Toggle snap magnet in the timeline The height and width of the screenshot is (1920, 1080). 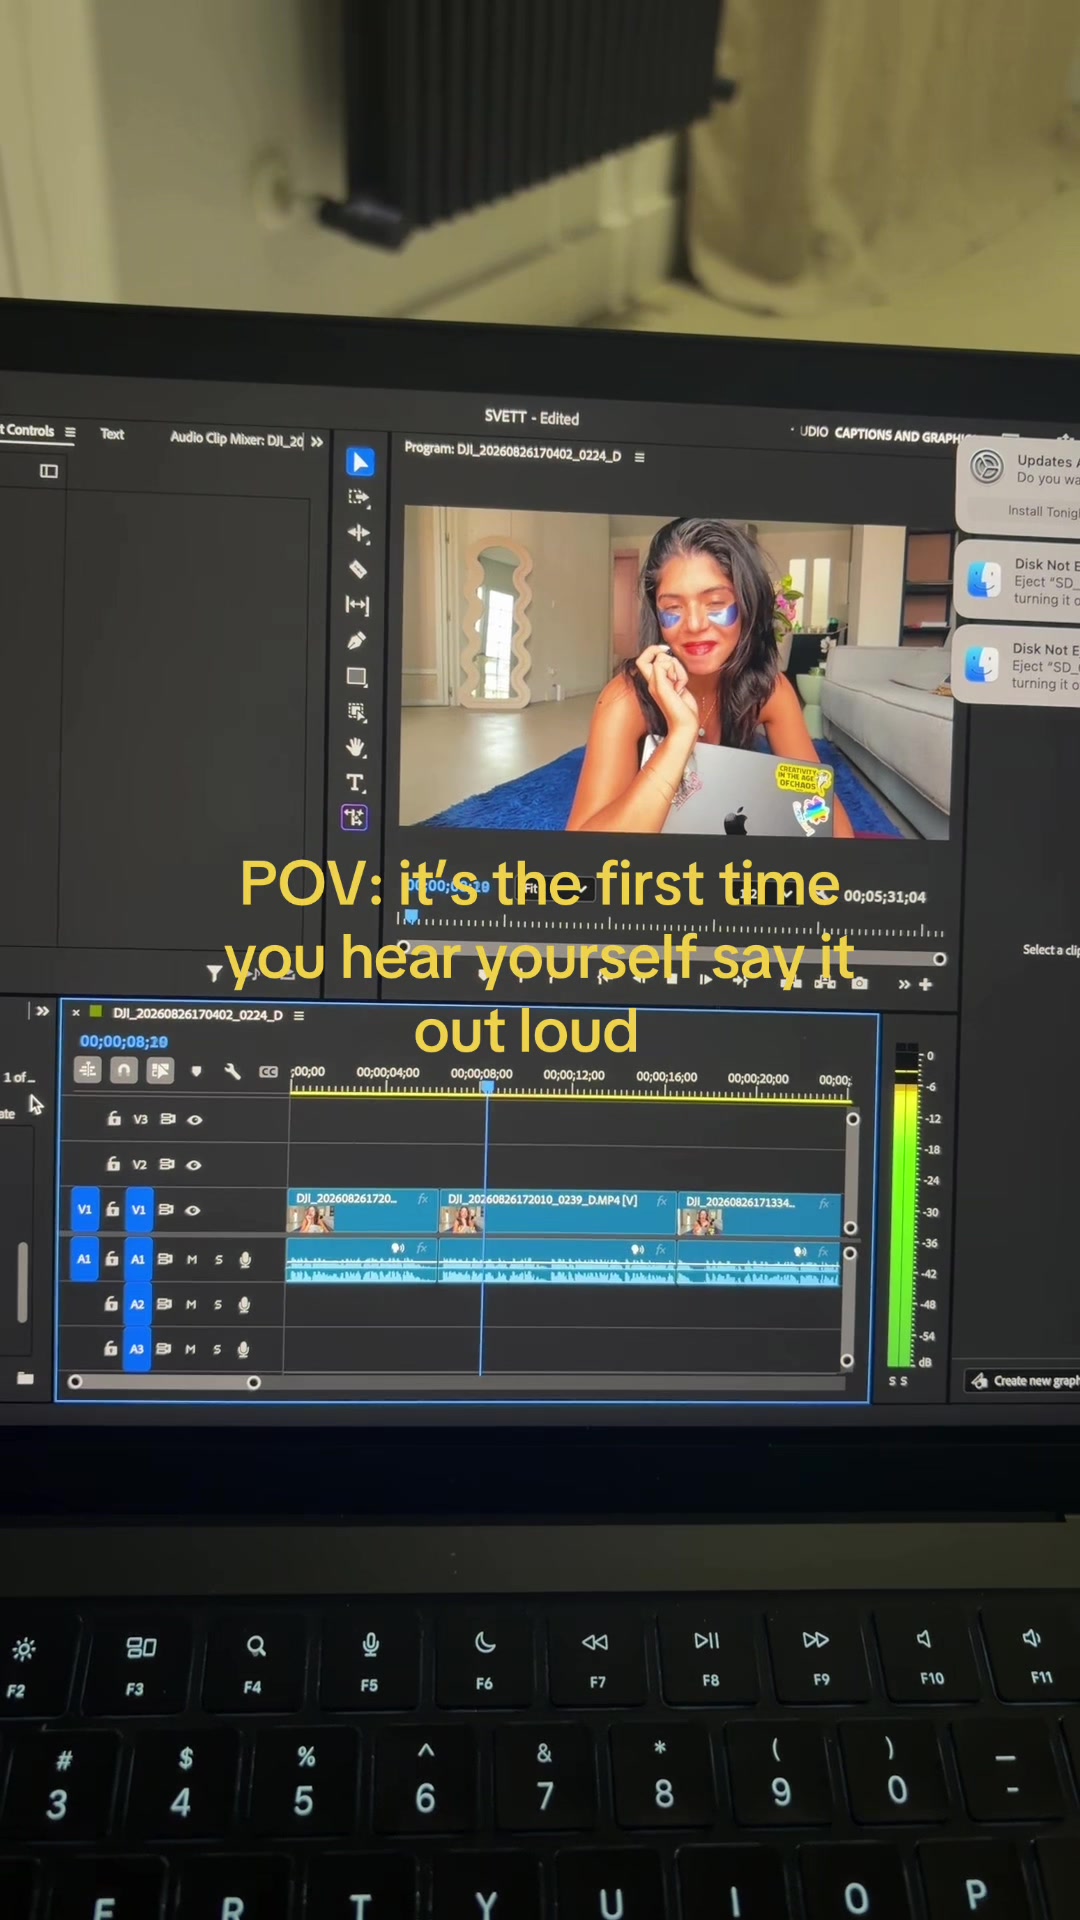[124, 1070]
